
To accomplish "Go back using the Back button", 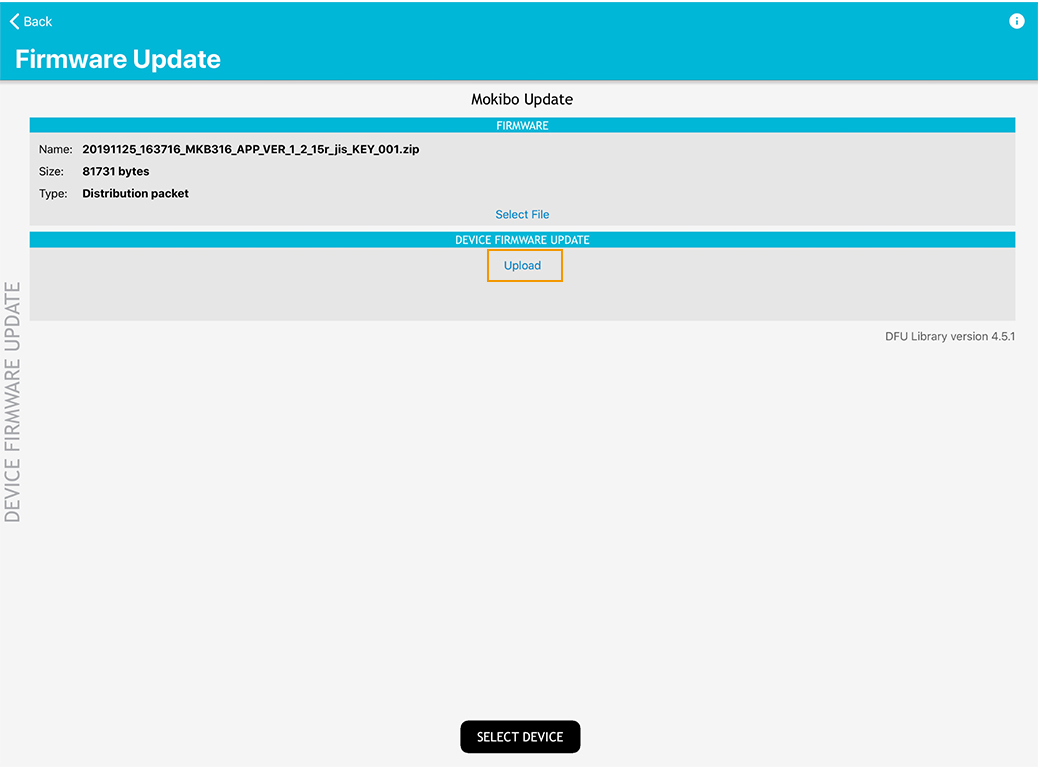I will 30,21.
